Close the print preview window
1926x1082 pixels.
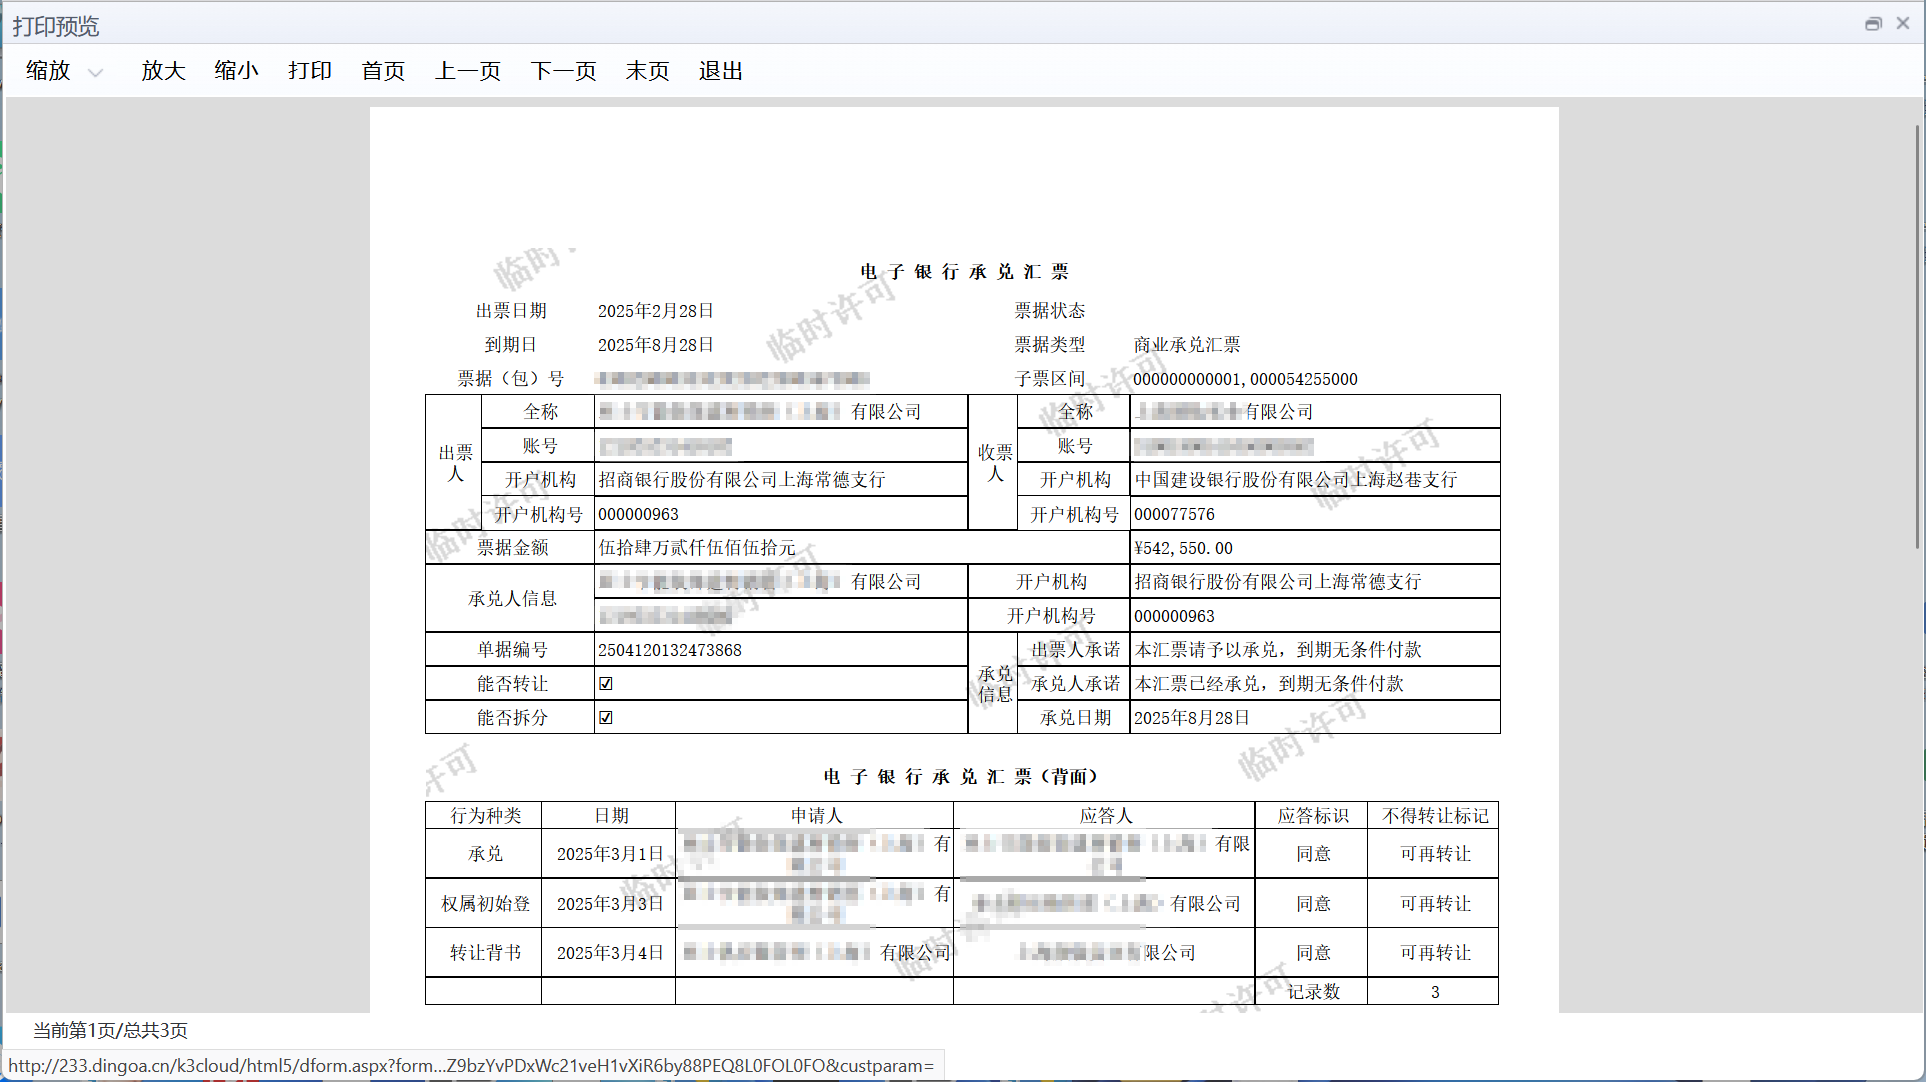click(x=1903, y=24)
